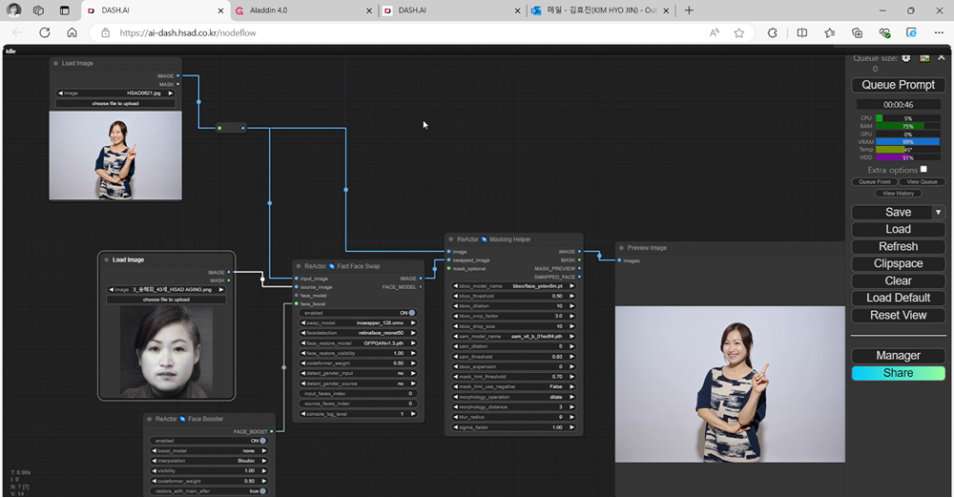Click the browser Refresh icon
Image resolution: width=954 pixels, height=498 pixels.
pyautogui.click(x=44, y=33)
